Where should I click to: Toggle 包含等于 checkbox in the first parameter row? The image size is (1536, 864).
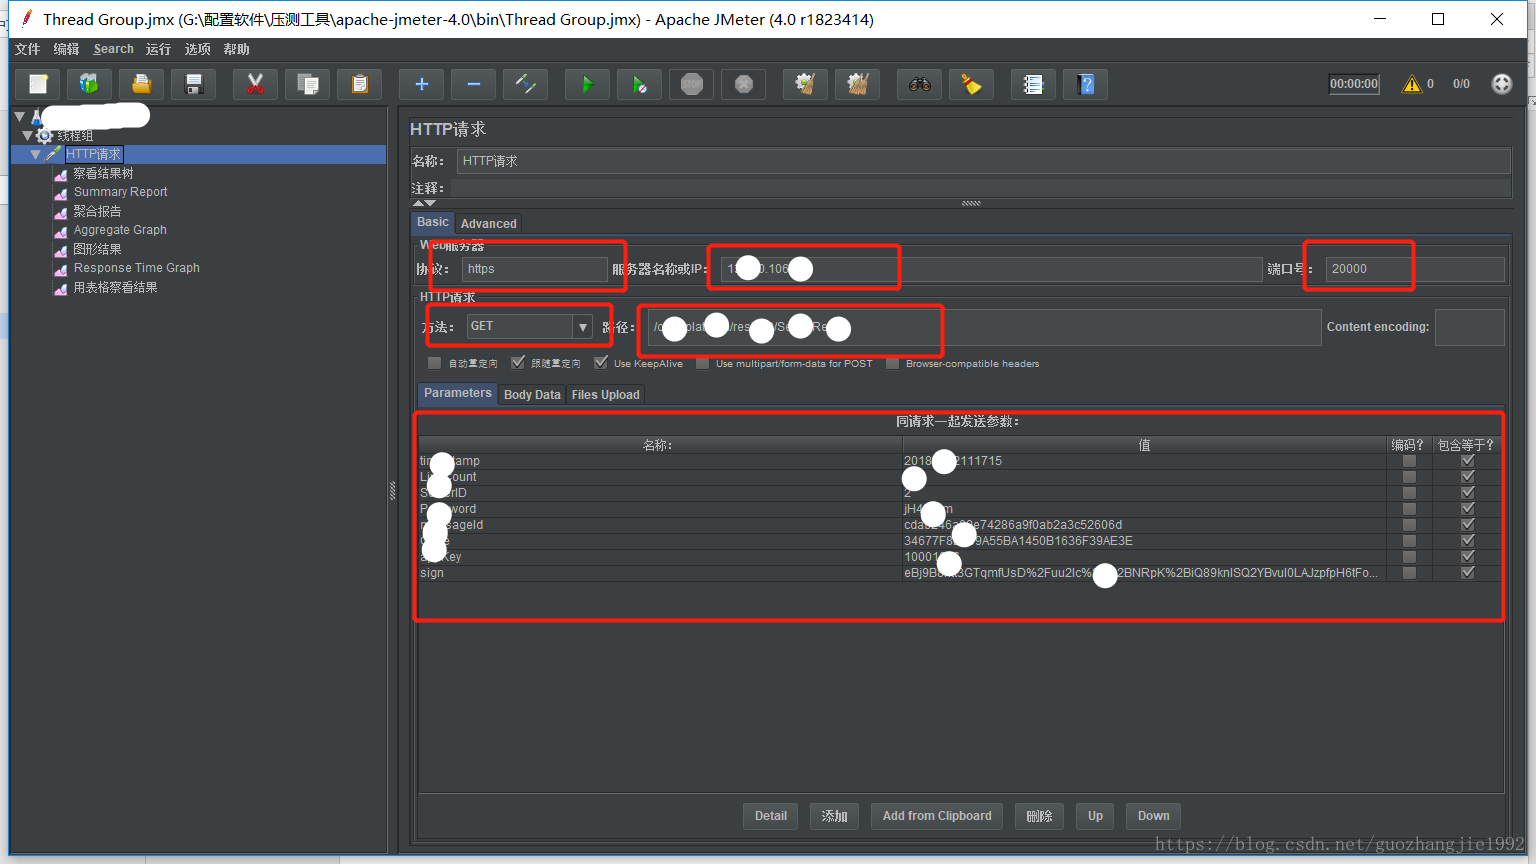click(x=1467, y=461)
